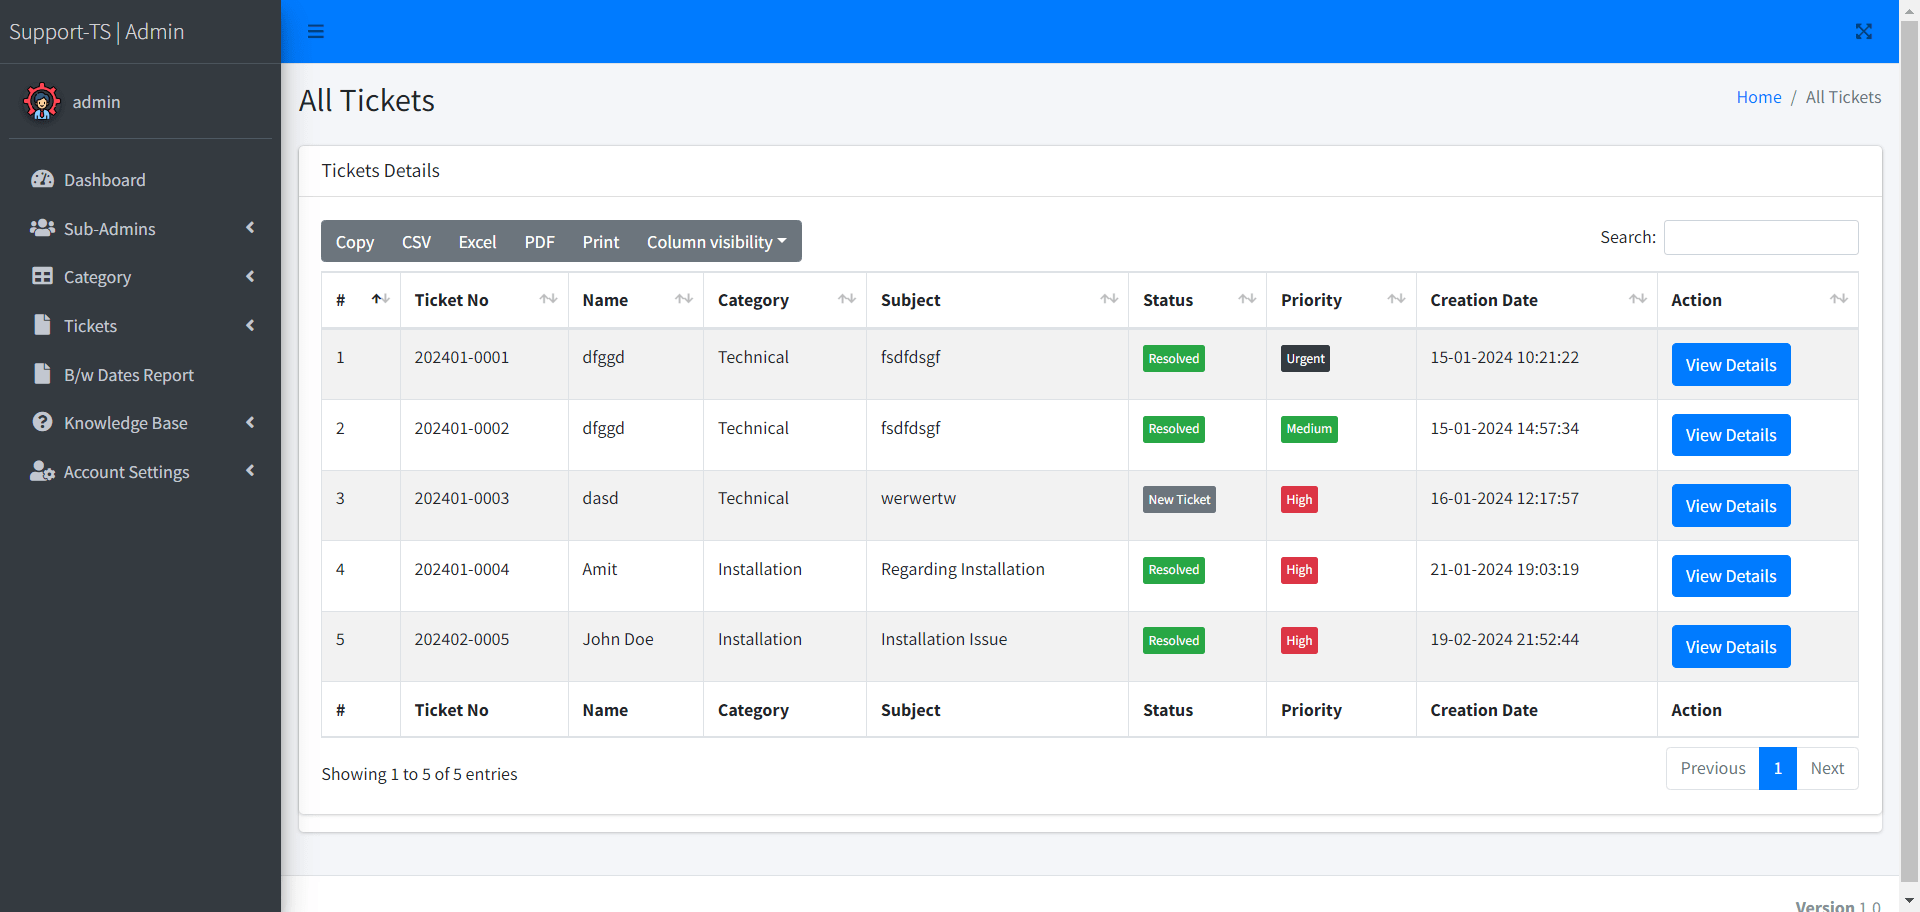The height and width of the screenshot is (912, 1920).
Task: Click the Knowledge Base question-mark icon
Action: 42,422
